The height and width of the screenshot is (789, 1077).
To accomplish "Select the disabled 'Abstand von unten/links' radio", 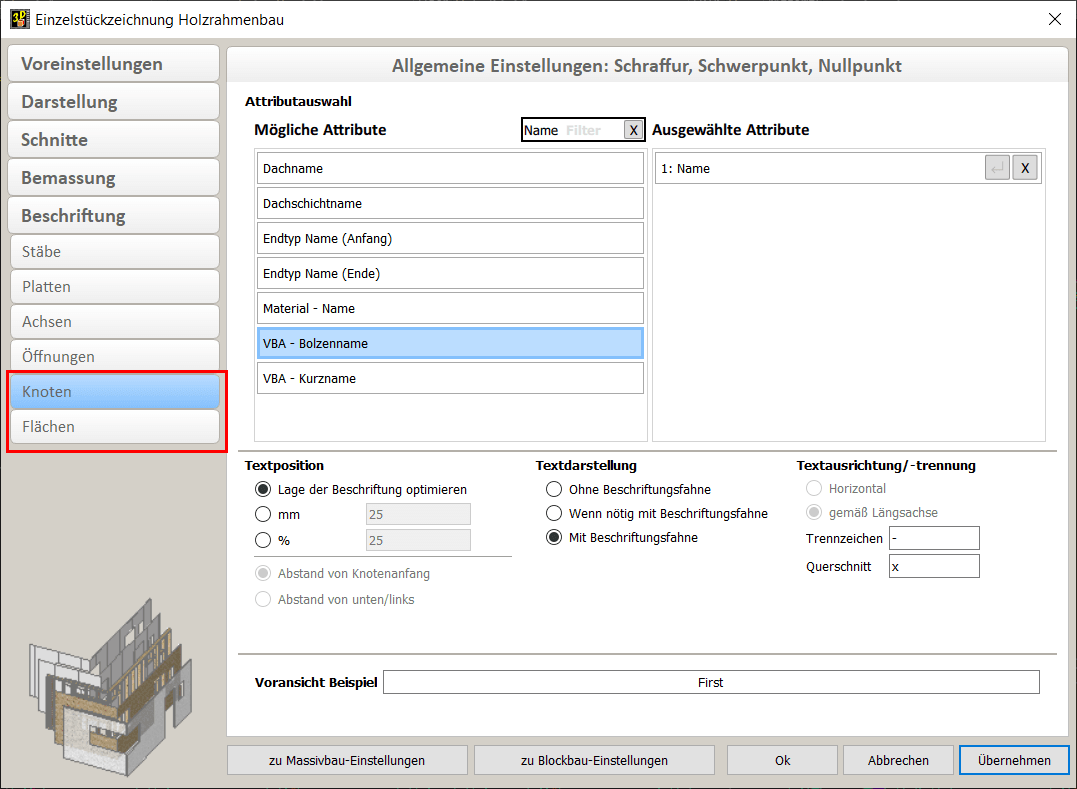I will coord(263,599).
